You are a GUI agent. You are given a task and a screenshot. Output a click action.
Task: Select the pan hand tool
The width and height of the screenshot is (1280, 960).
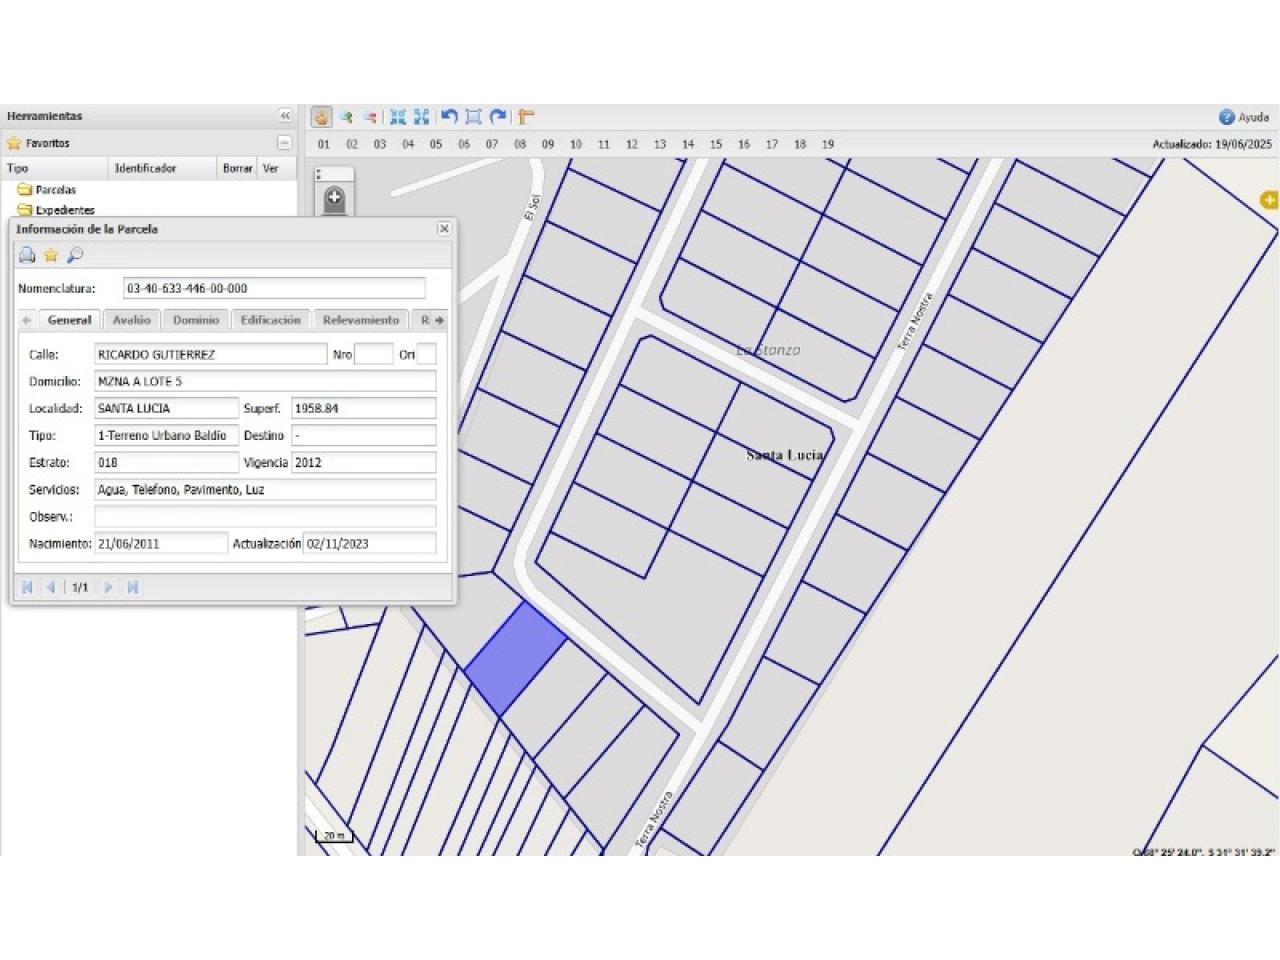[x=321, y=117]
